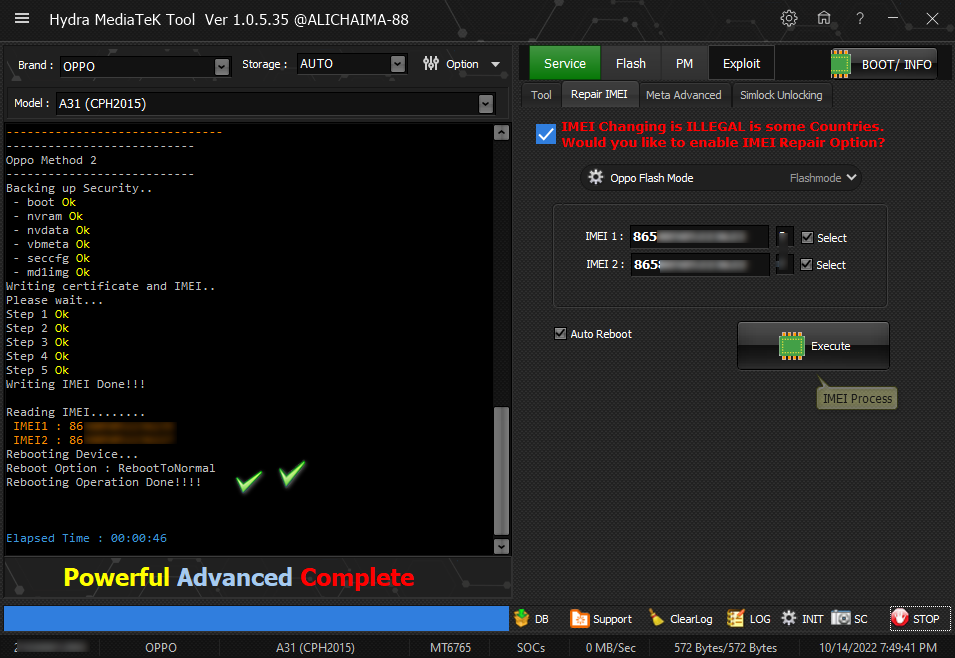Image resolution: width=955 pixels, height=658 pixels.
Task: Open the Tool sub-tab
Action: click(541, 95)
